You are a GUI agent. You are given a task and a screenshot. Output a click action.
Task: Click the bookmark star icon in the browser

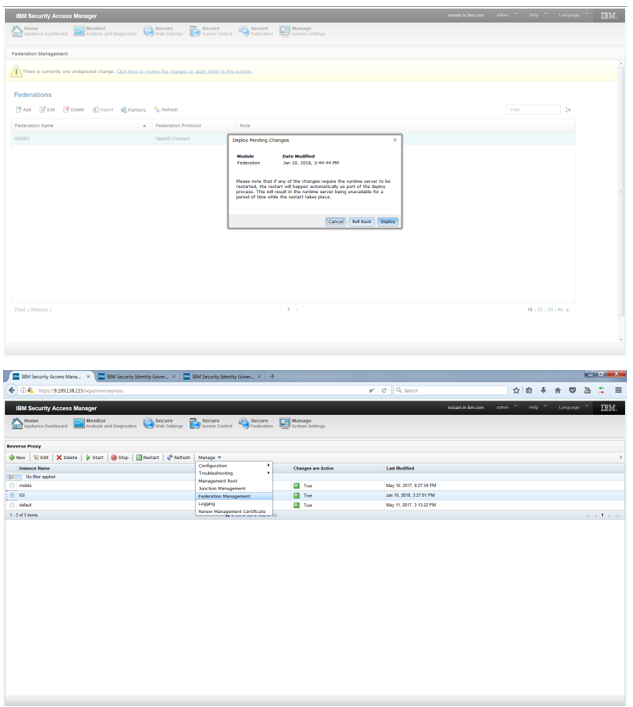[x=516, y=390]
